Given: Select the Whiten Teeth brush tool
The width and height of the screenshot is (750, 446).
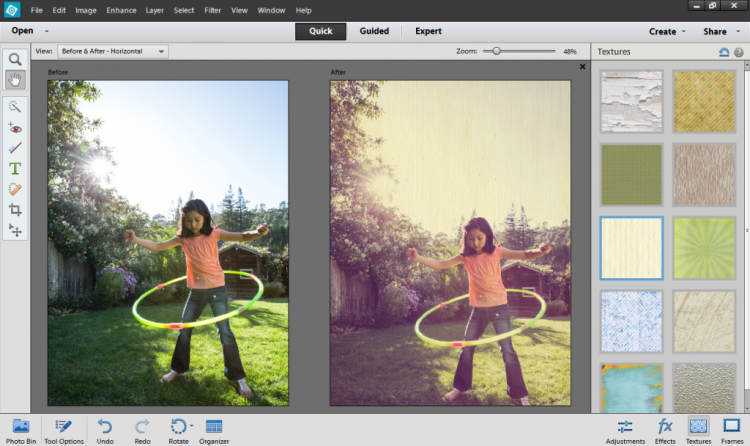Looking at the screenshot, I should click(x=15, y=148).
